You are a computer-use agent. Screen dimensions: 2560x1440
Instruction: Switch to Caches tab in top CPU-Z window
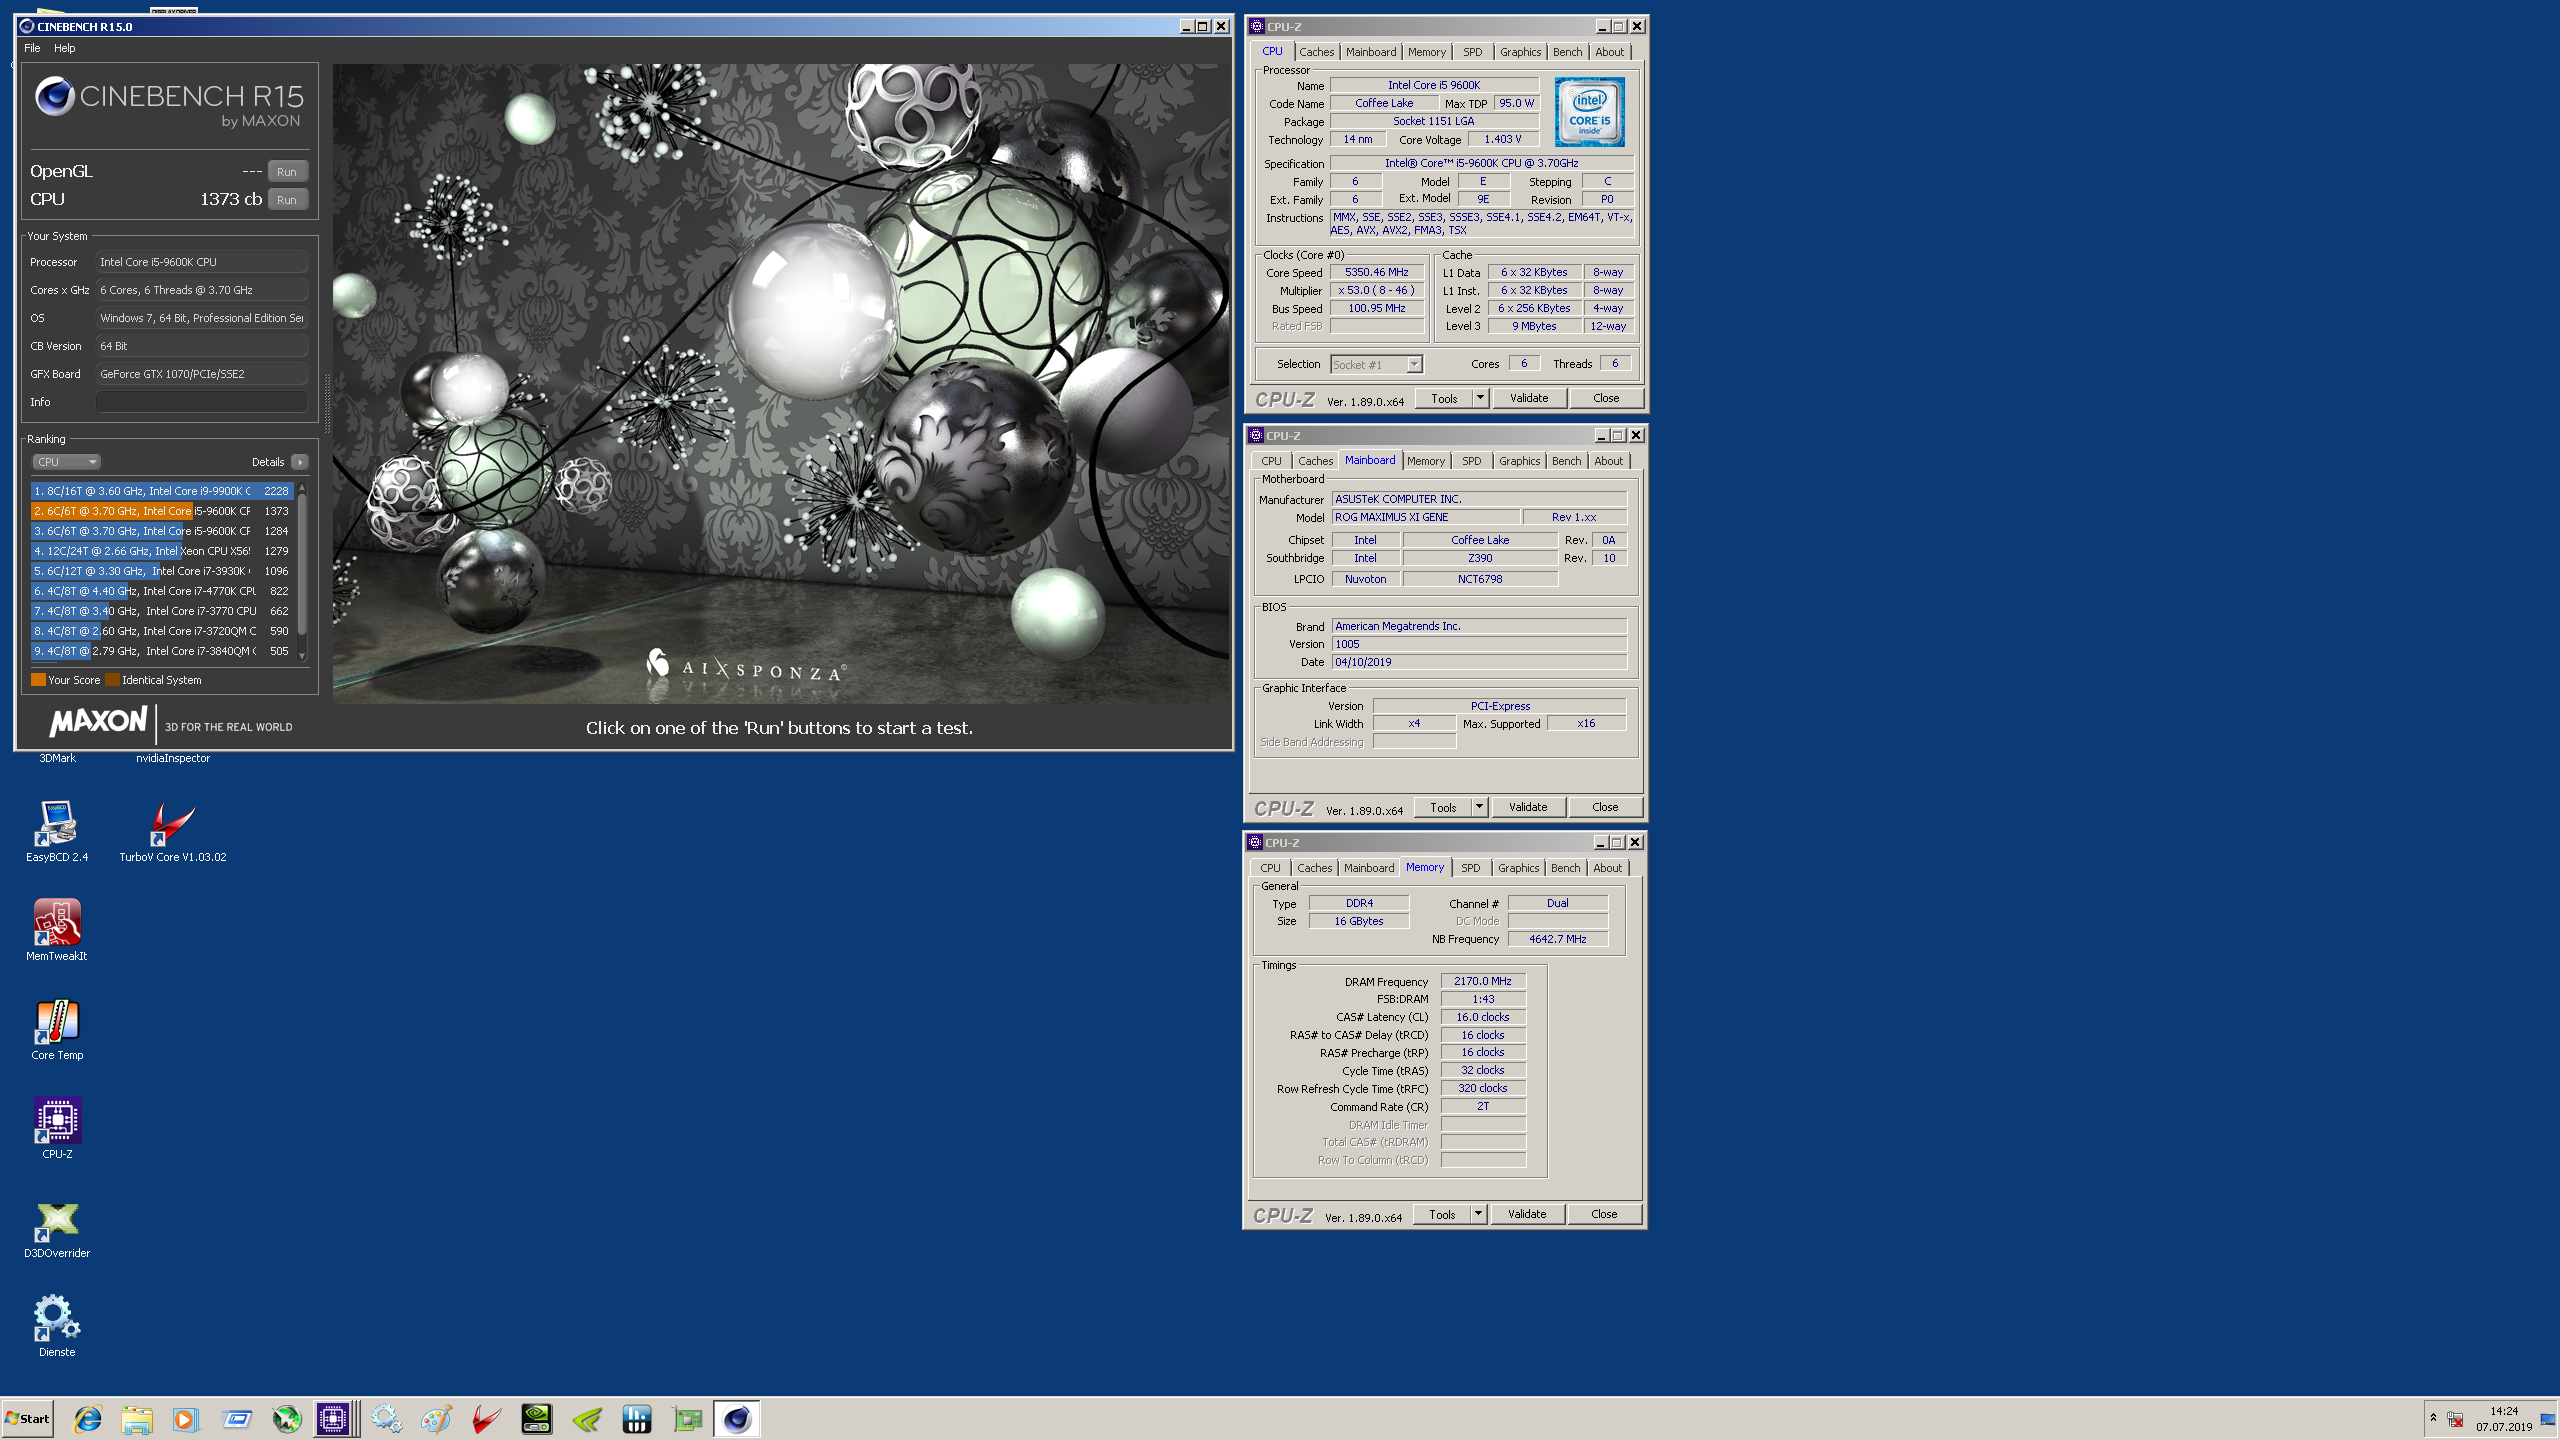point(1316,52)
